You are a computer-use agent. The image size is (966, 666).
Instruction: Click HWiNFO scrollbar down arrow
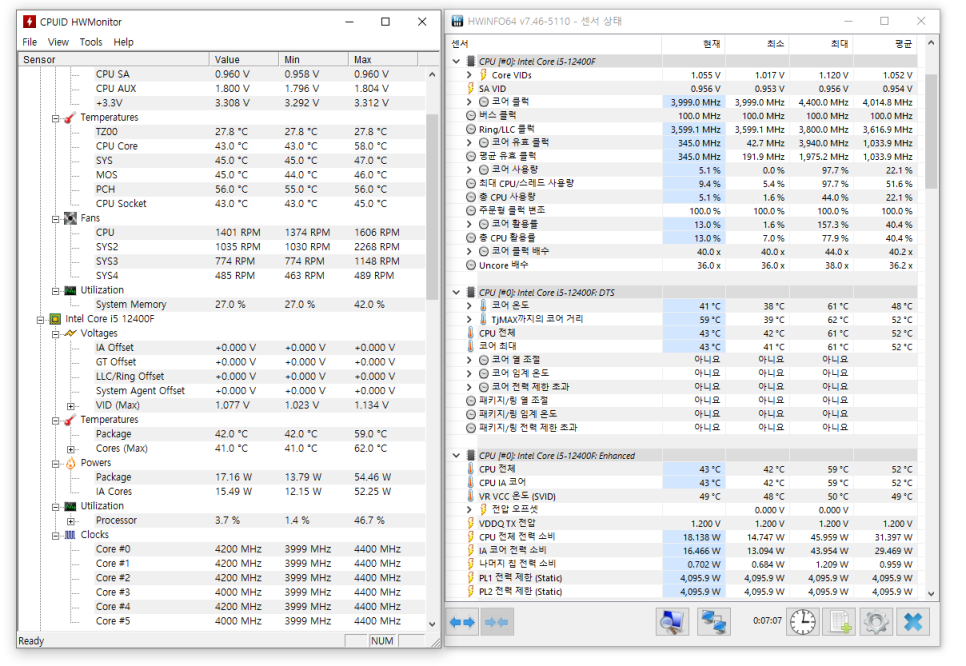click(931, 594)
